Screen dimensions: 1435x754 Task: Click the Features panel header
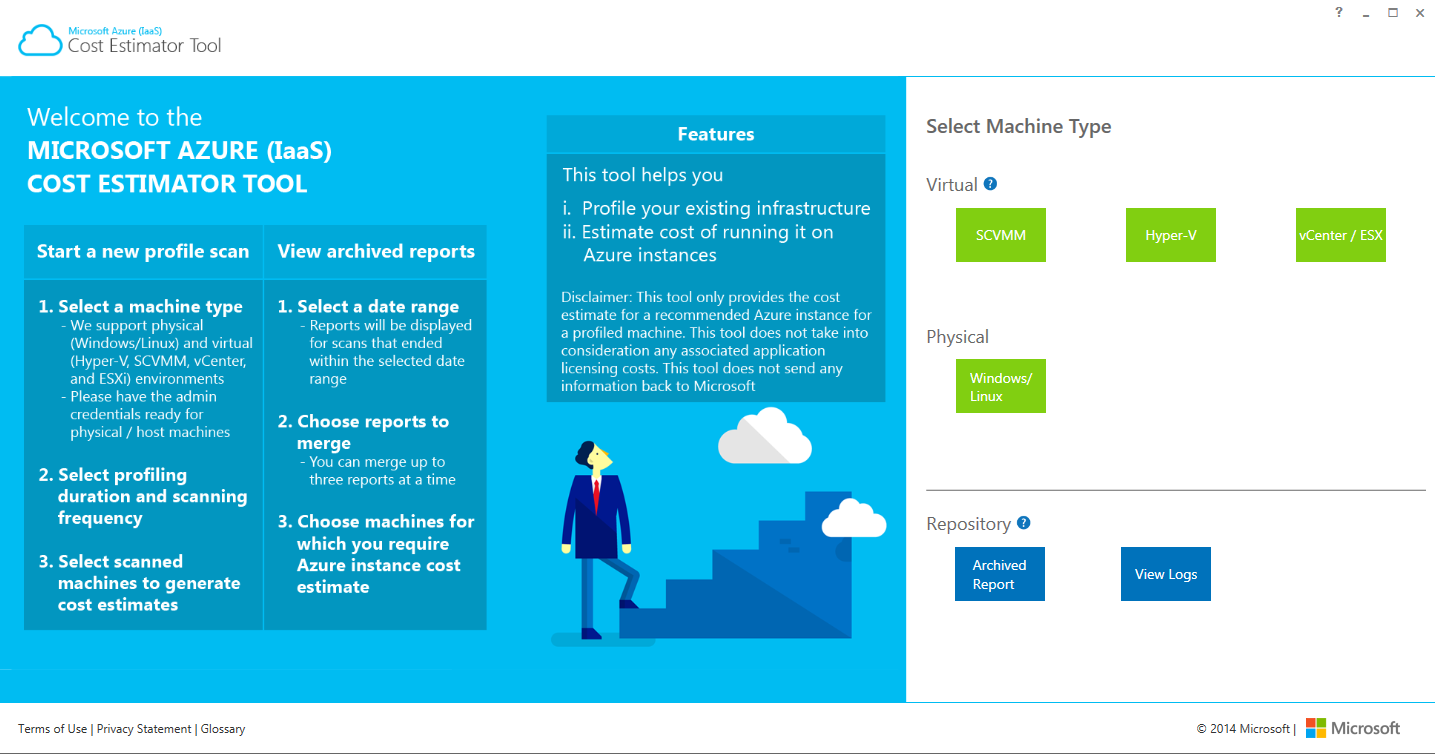(716, 134)
